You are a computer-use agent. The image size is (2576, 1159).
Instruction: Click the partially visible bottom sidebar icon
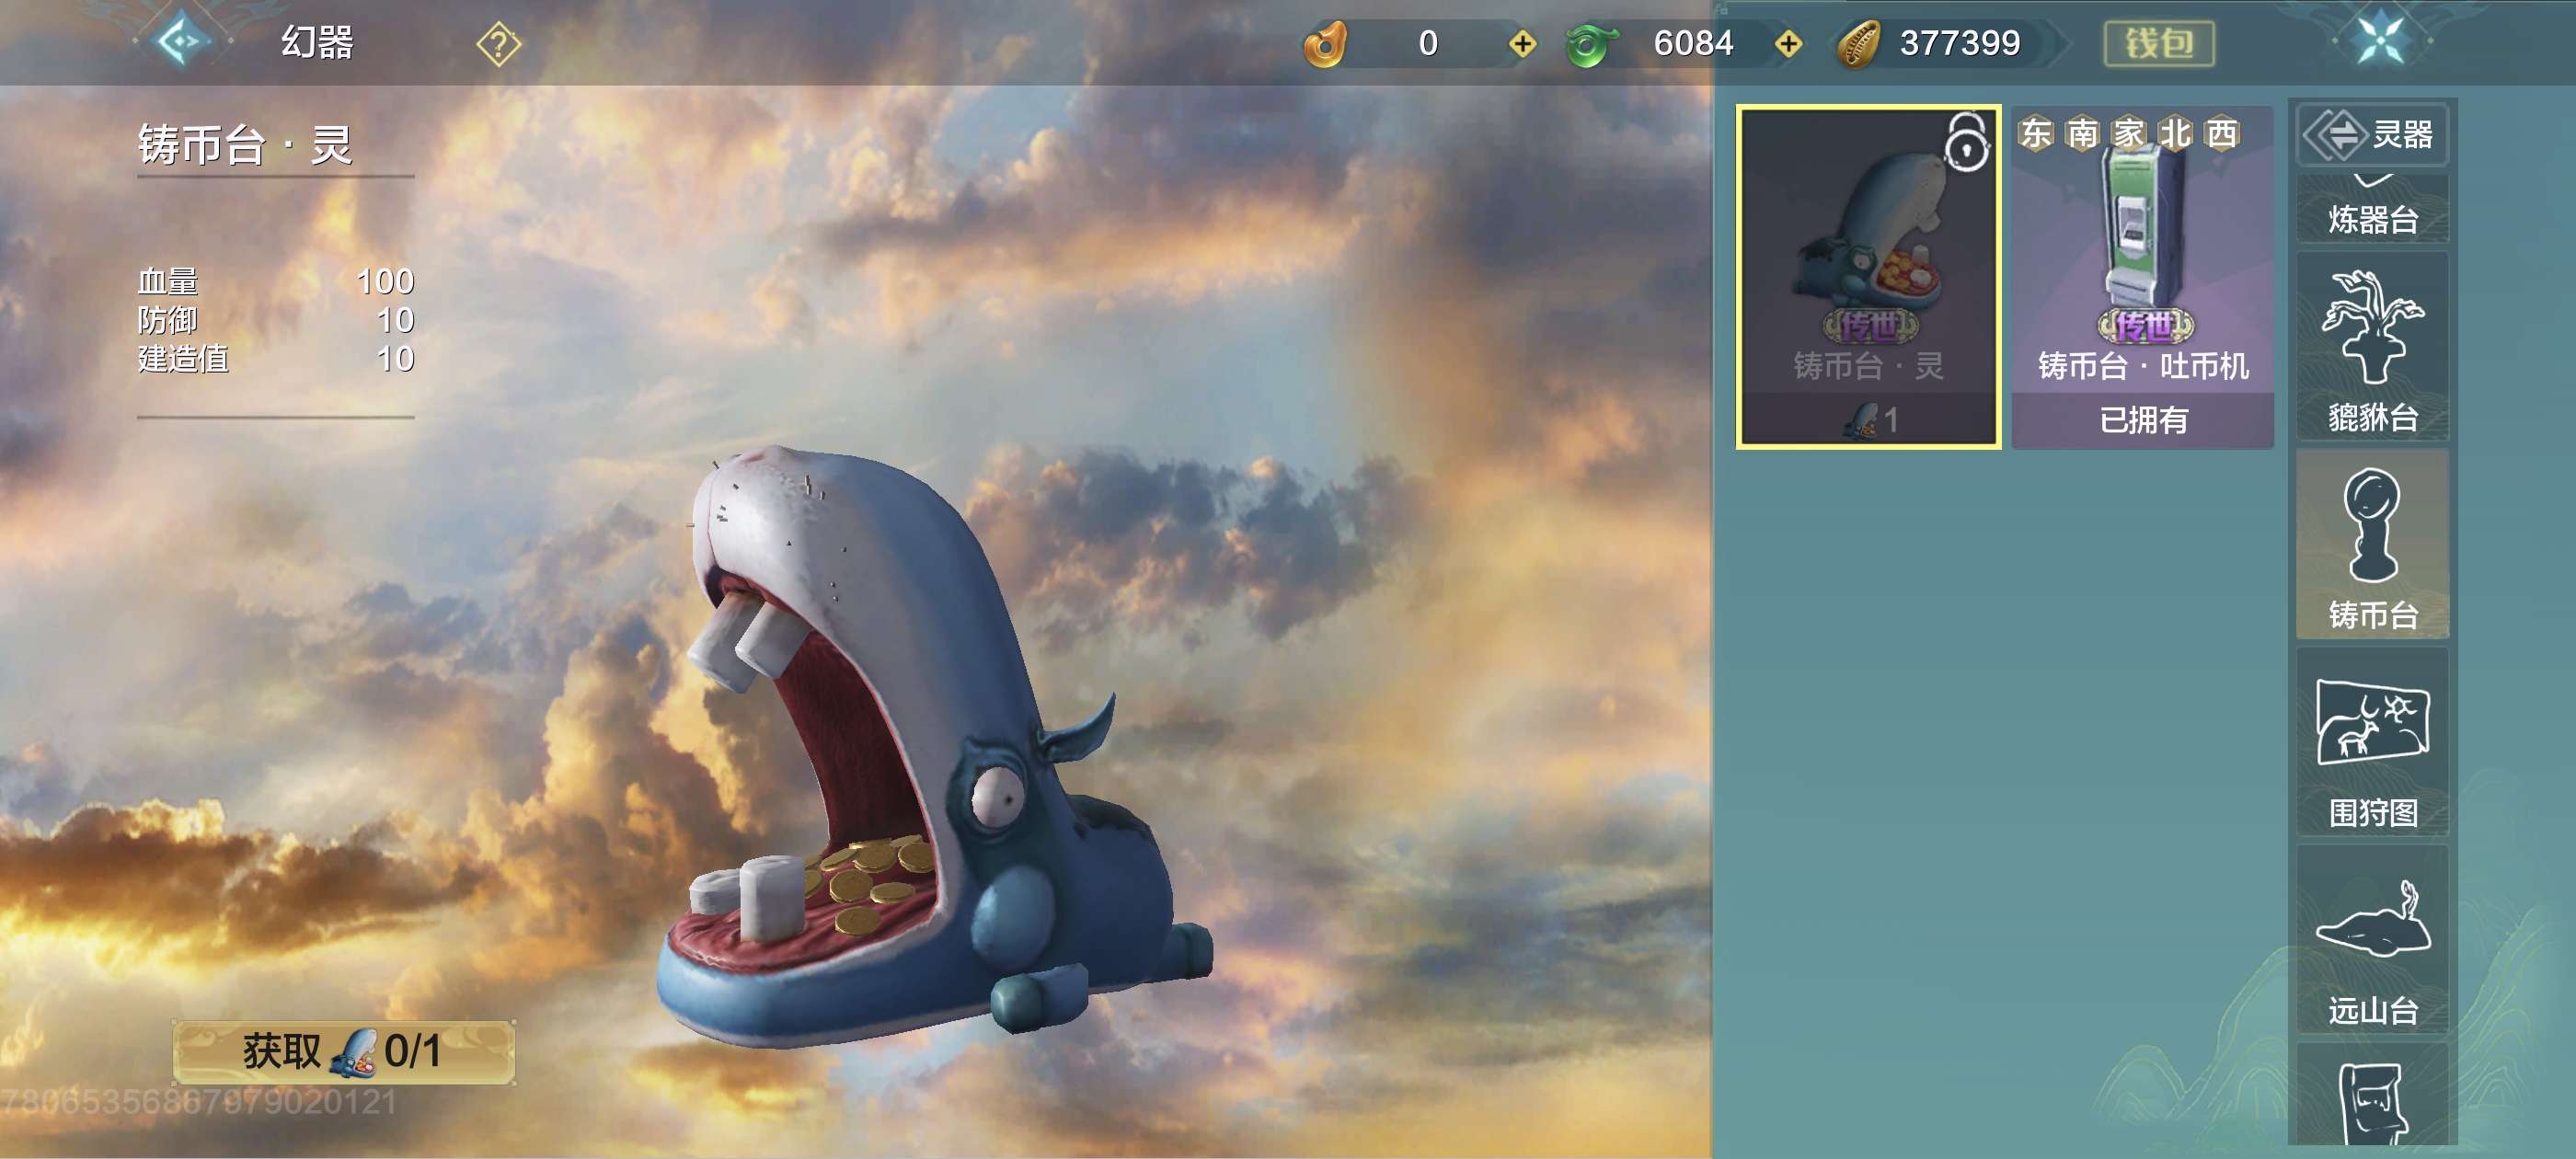tap(2372, 1100)
